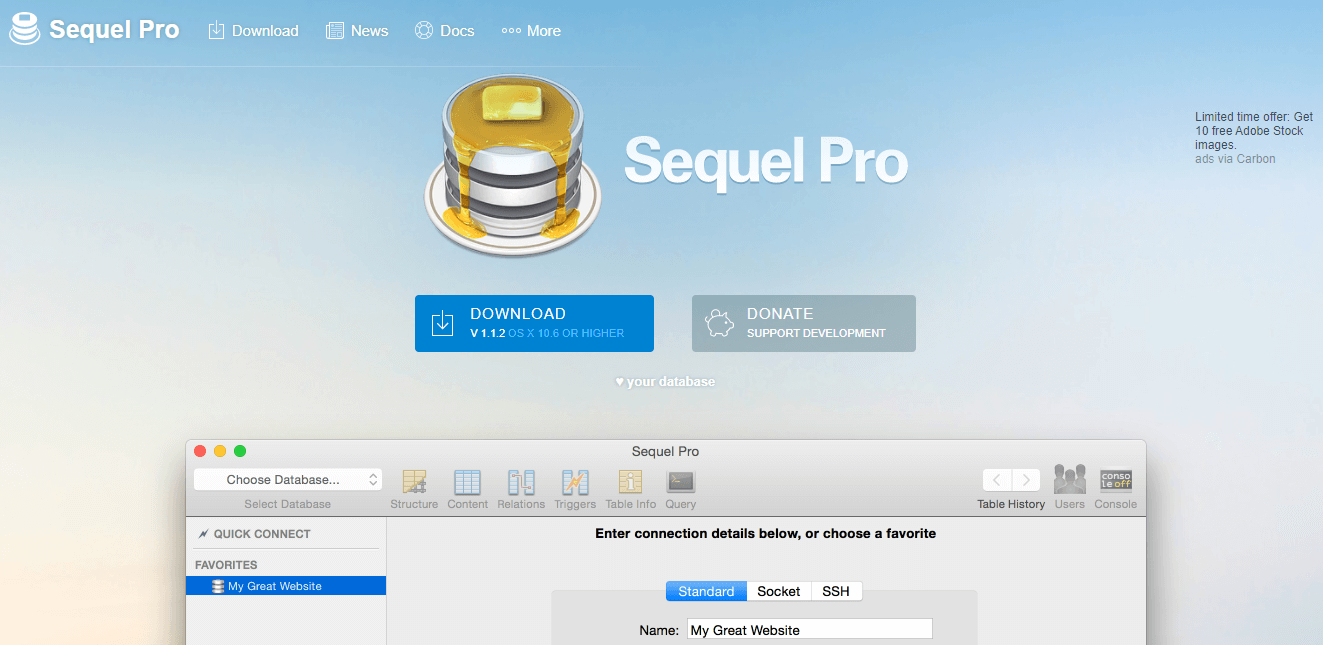
Task: Select the Table Info toolbar icon
Action: click(x=630, y=490)
